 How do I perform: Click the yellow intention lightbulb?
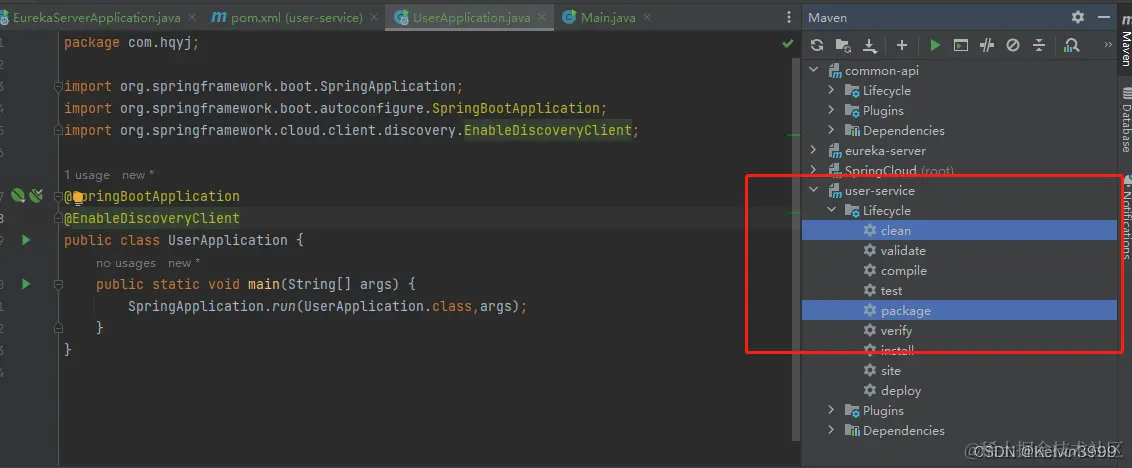[77, 197]
